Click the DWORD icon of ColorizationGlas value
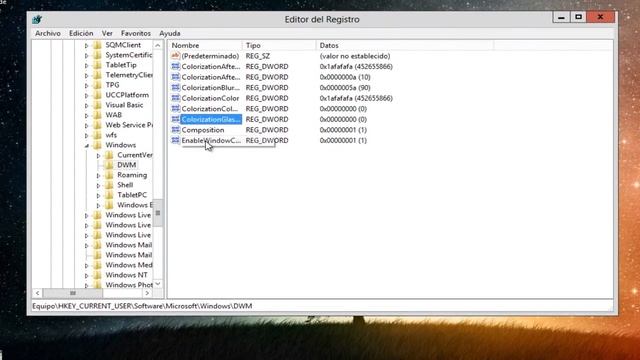The width and height of the screenshot is (640, 360). pyautogui.click(x=176, y=119)
